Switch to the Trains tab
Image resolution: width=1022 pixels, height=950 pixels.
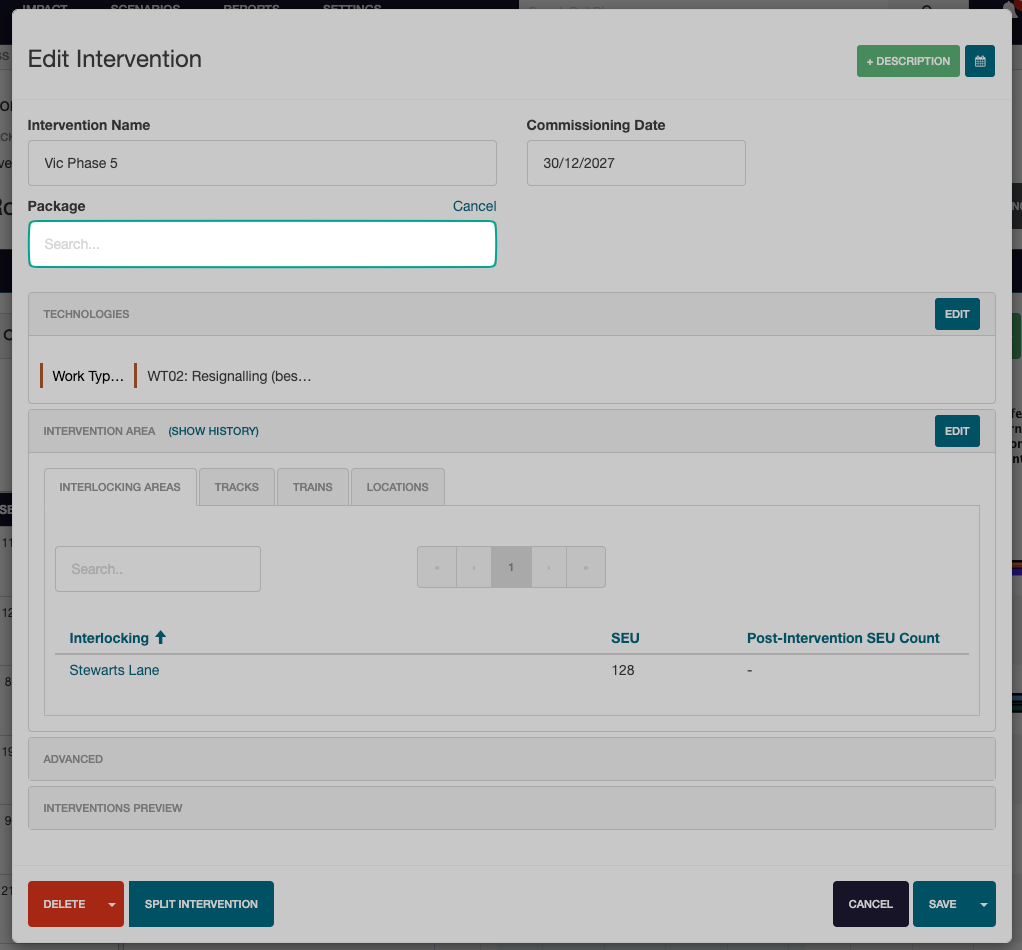(x=313, y=487)
